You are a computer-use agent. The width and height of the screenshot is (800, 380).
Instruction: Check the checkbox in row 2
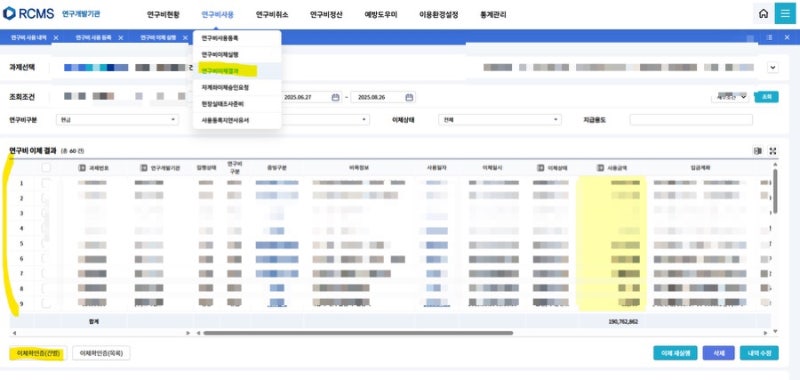pos(46,197)
